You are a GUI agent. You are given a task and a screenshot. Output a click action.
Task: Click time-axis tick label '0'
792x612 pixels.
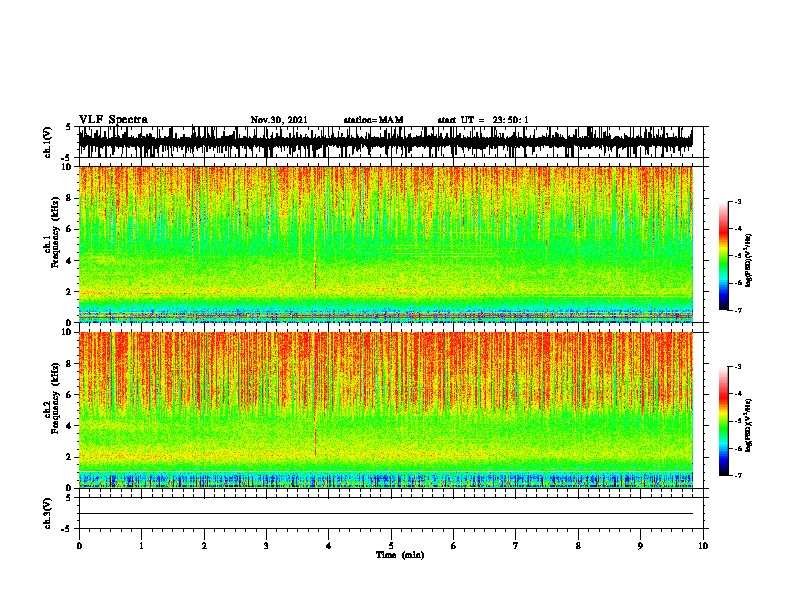click(79, 546)
